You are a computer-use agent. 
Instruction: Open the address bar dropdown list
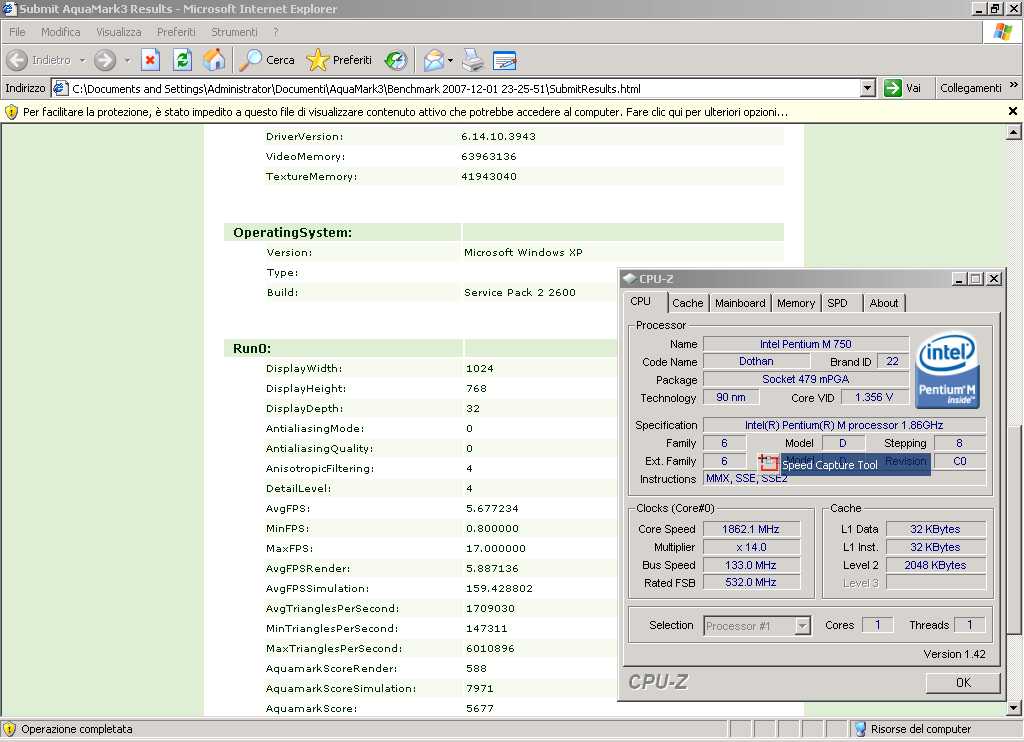(x=867, y=88)
